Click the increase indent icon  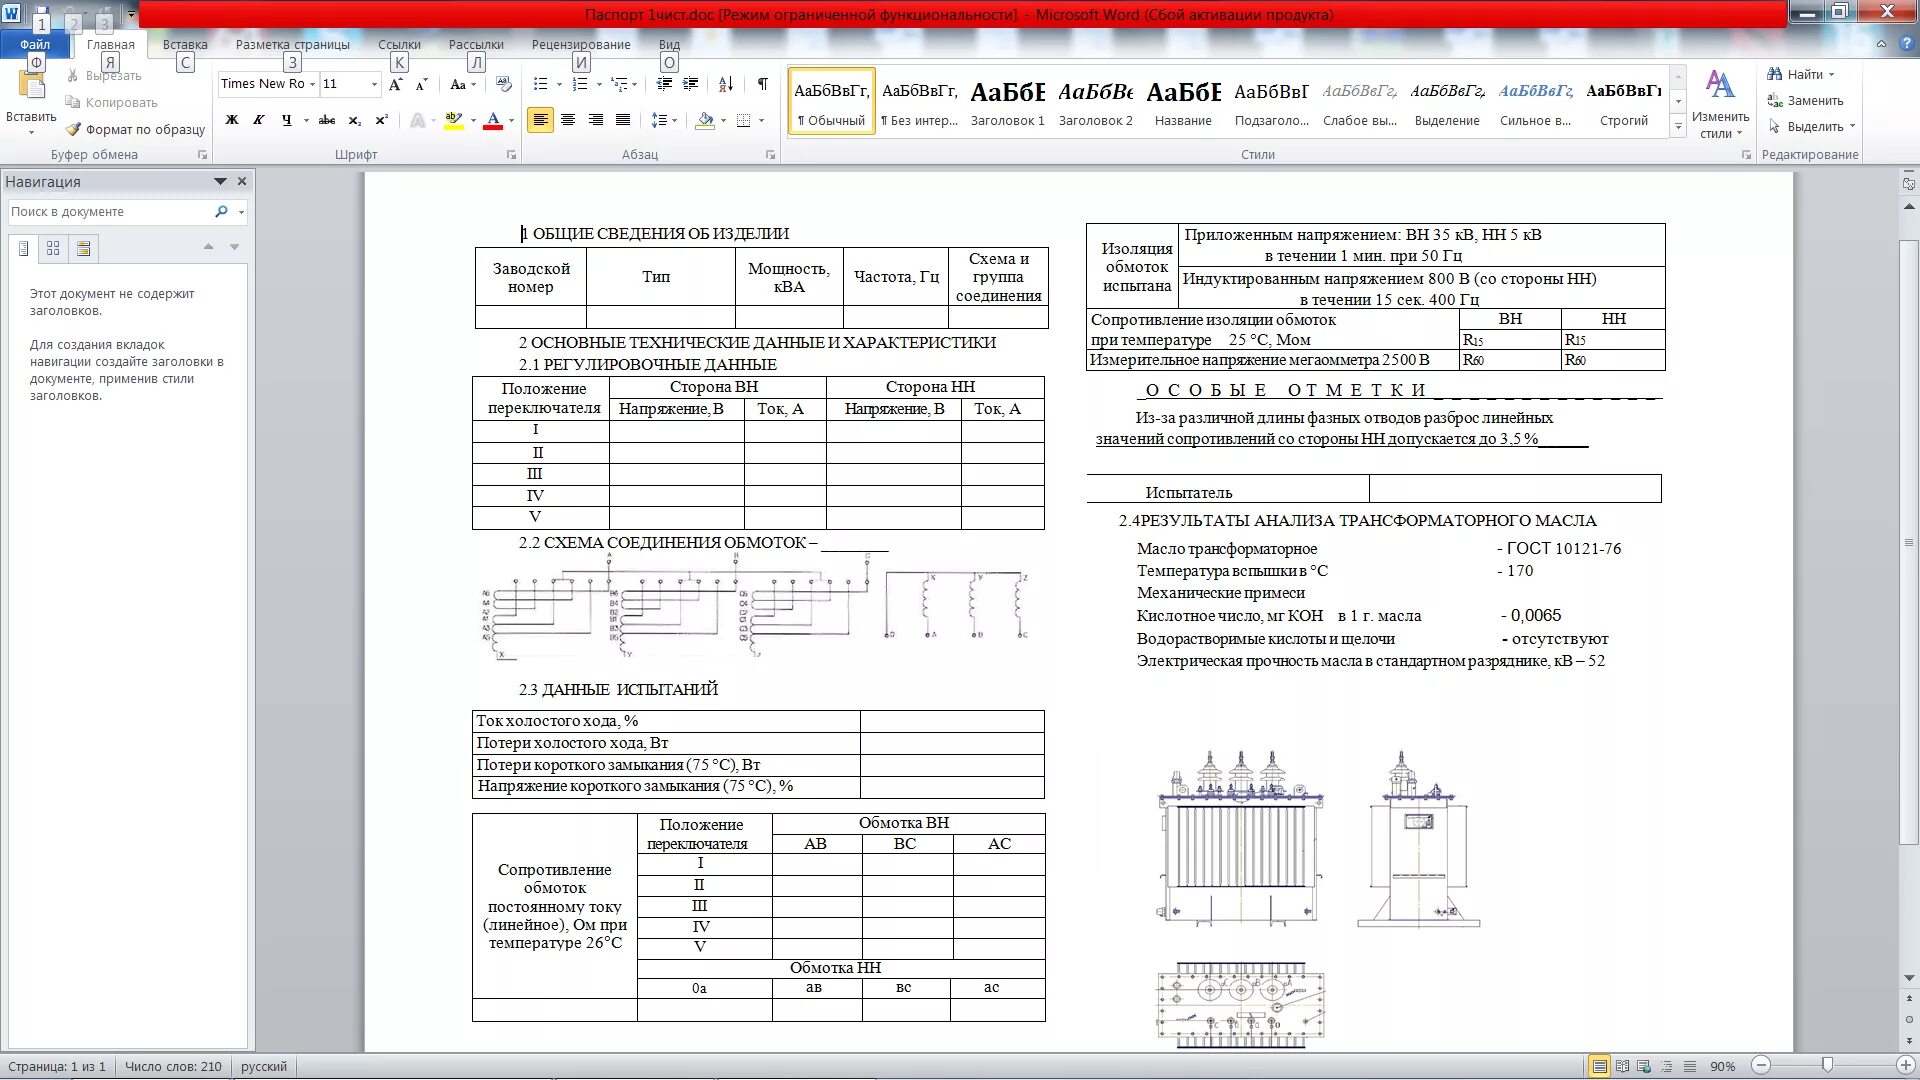point(690,84)
